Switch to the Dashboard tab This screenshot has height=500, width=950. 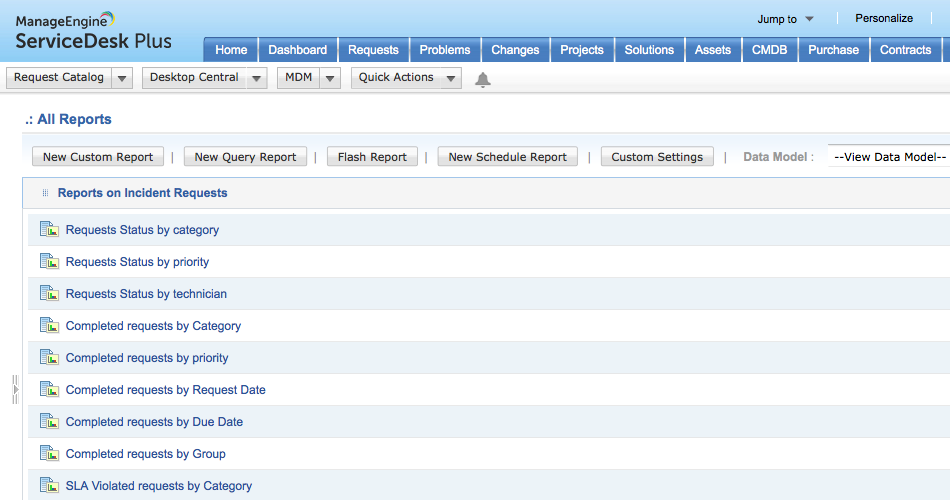[297, 50]
